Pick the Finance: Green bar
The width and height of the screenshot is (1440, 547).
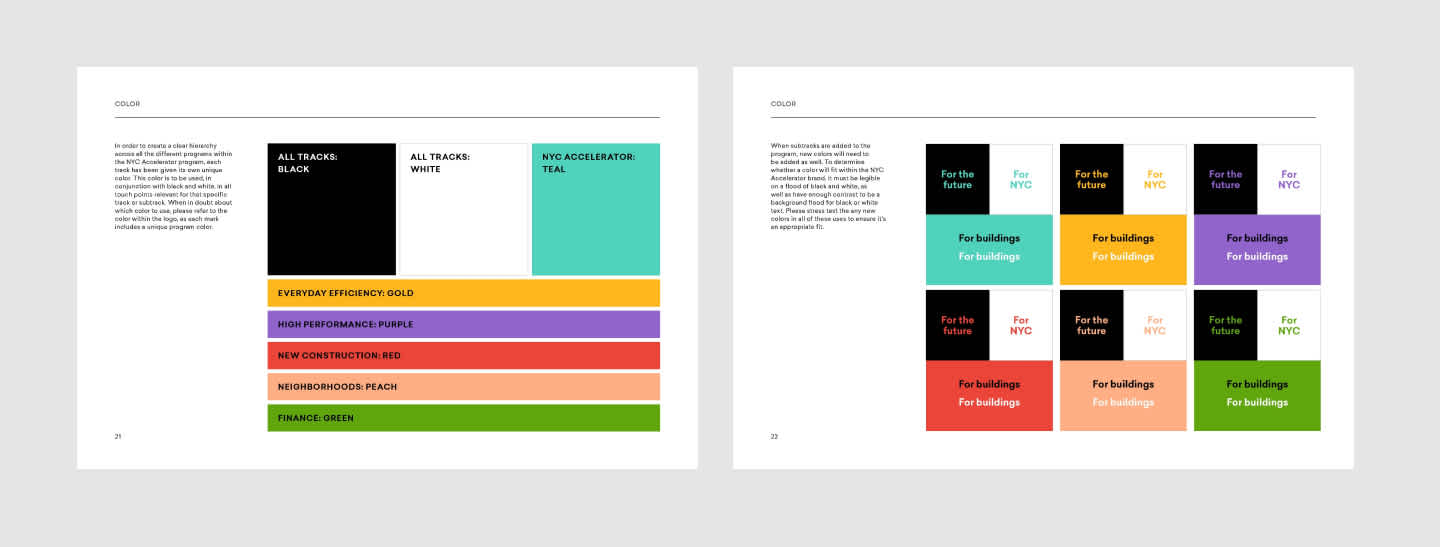(463, 418)
